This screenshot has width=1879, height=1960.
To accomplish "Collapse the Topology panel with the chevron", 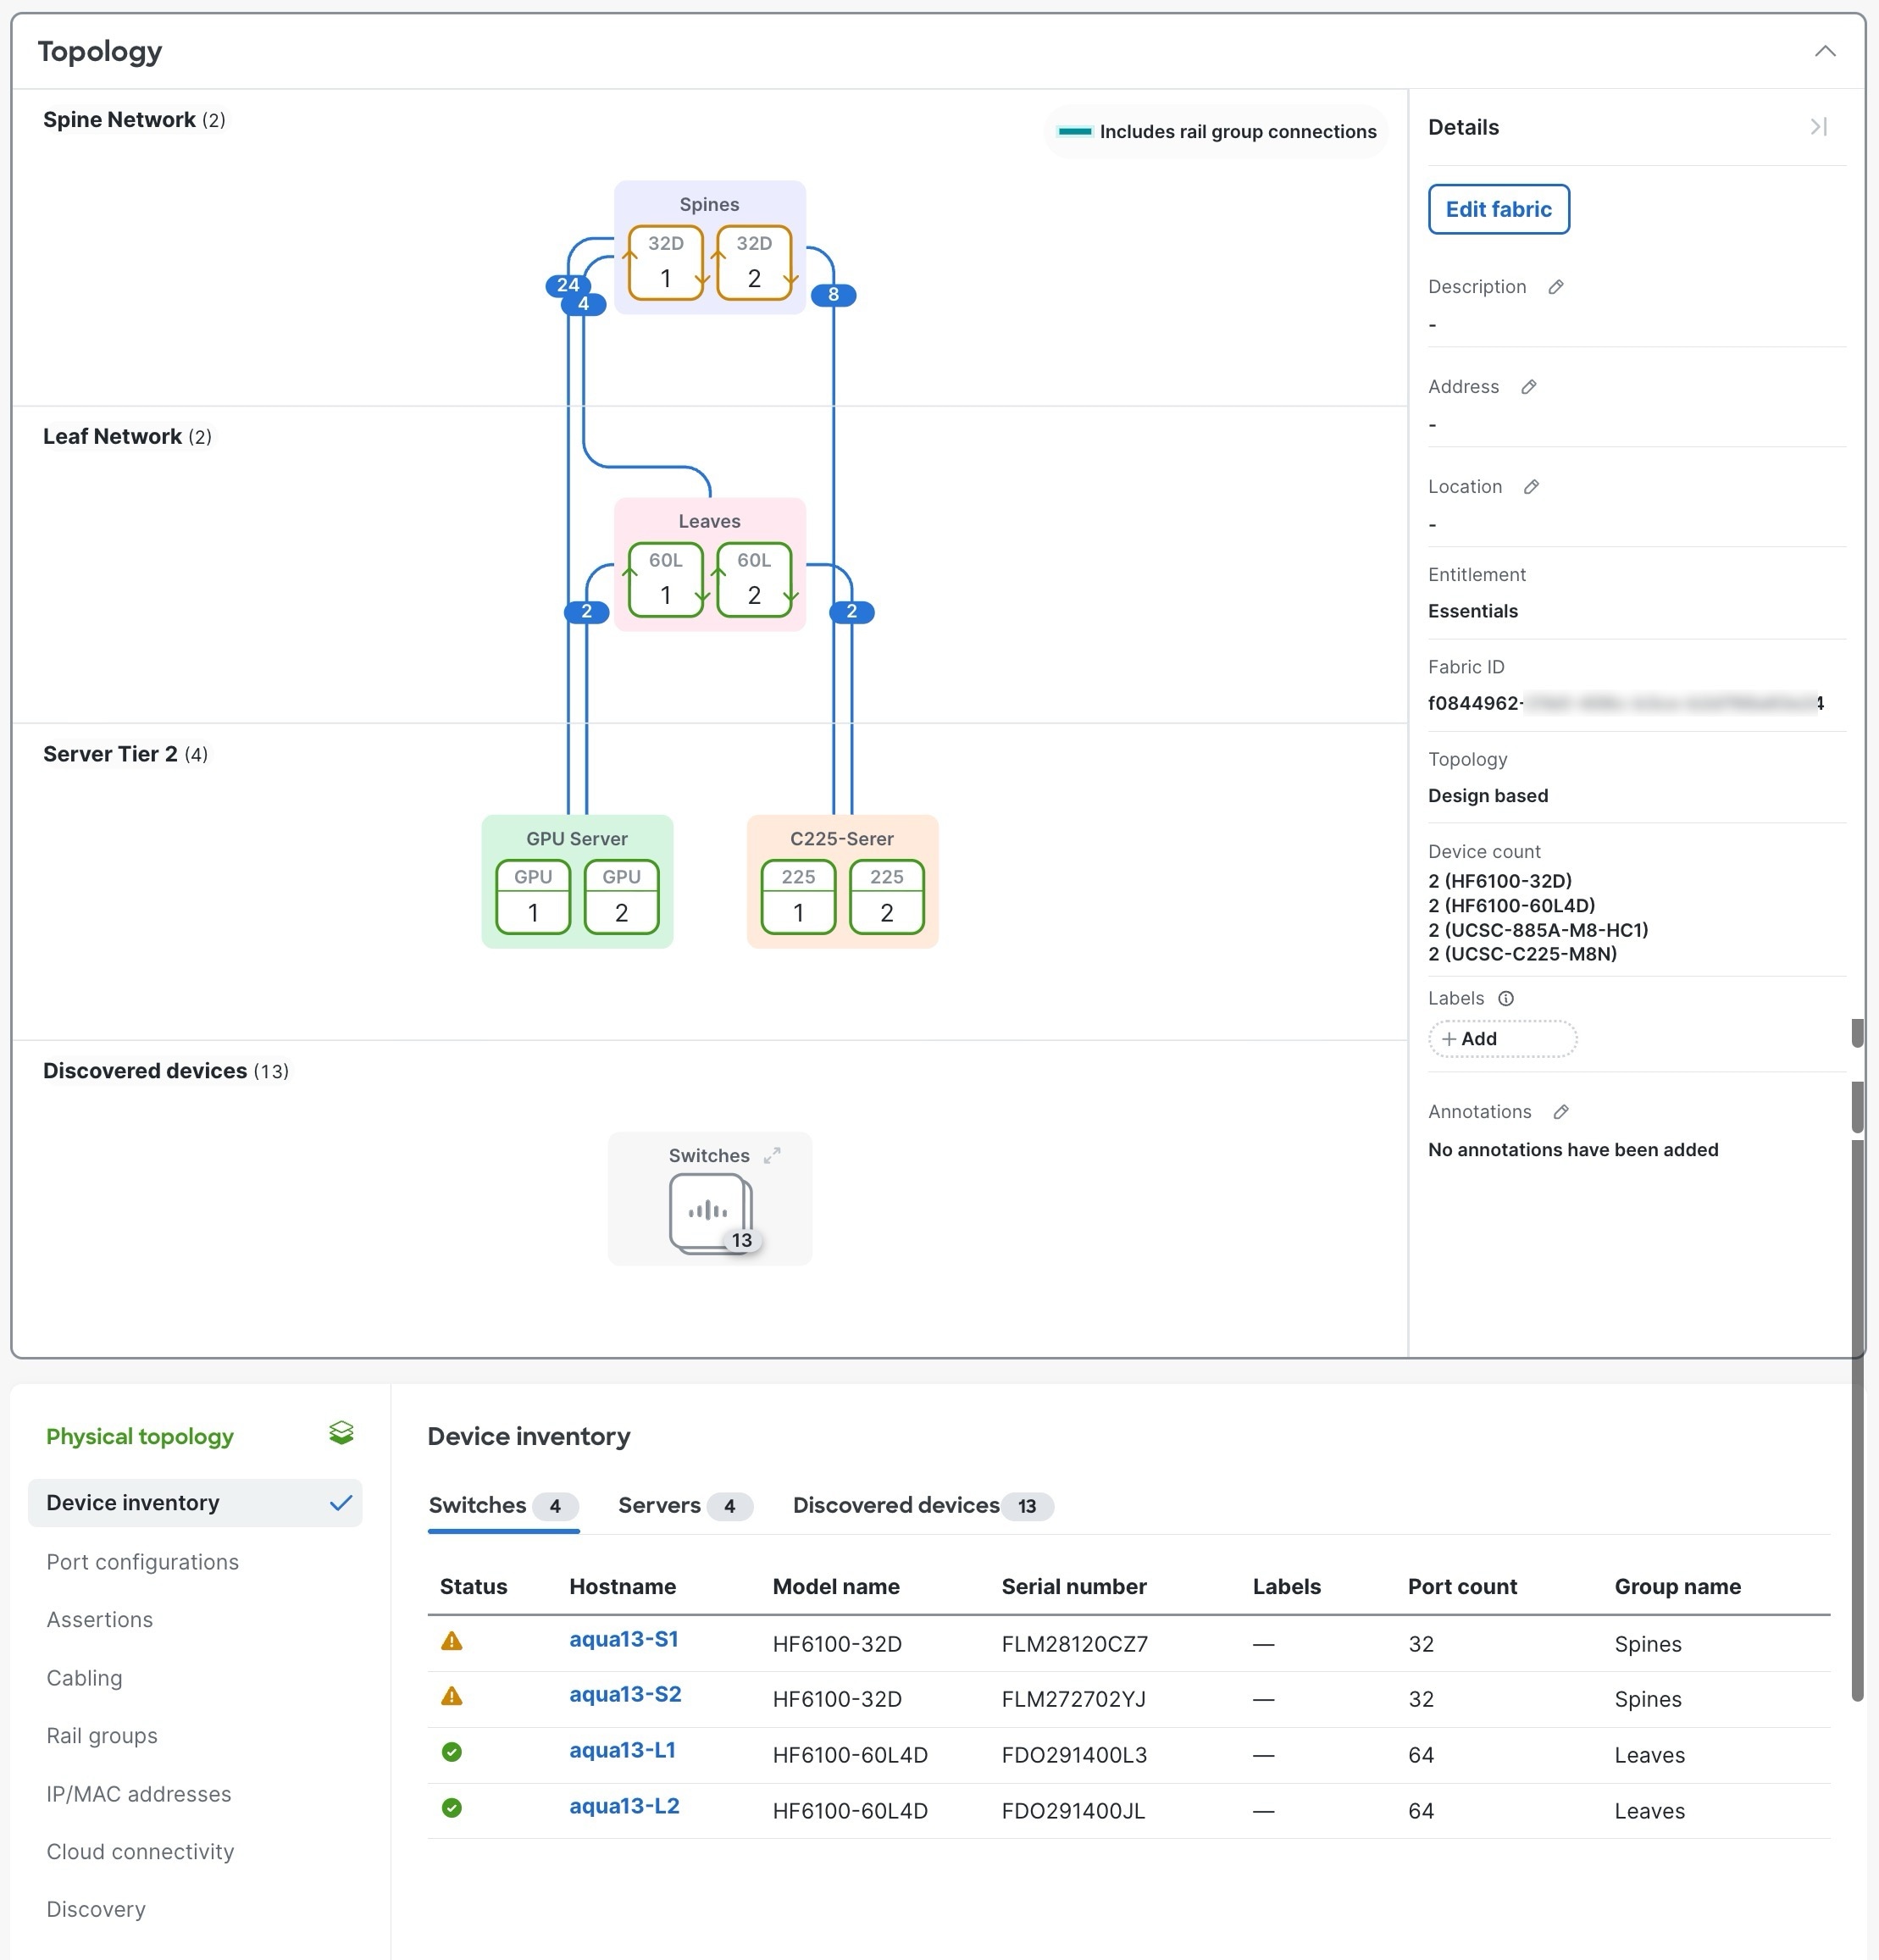I will tap(1824, 51).
